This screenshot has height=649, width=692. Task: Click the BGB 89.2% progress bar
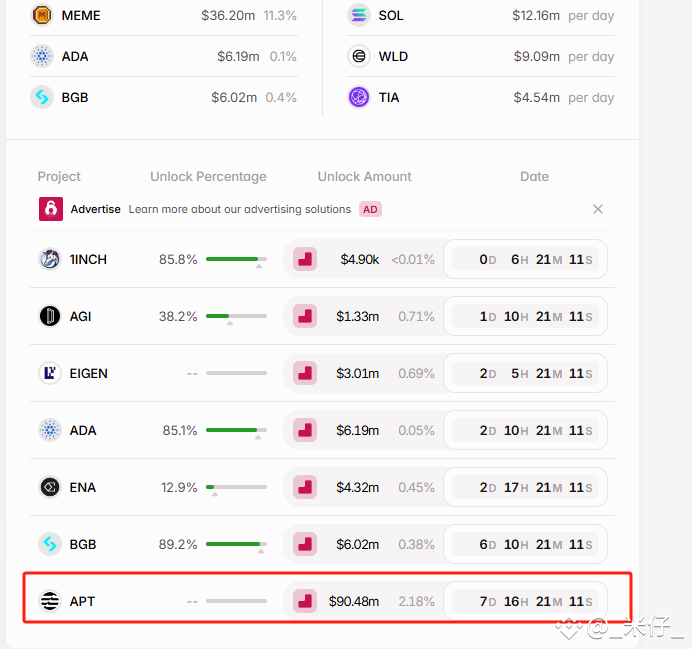(236, 544)
